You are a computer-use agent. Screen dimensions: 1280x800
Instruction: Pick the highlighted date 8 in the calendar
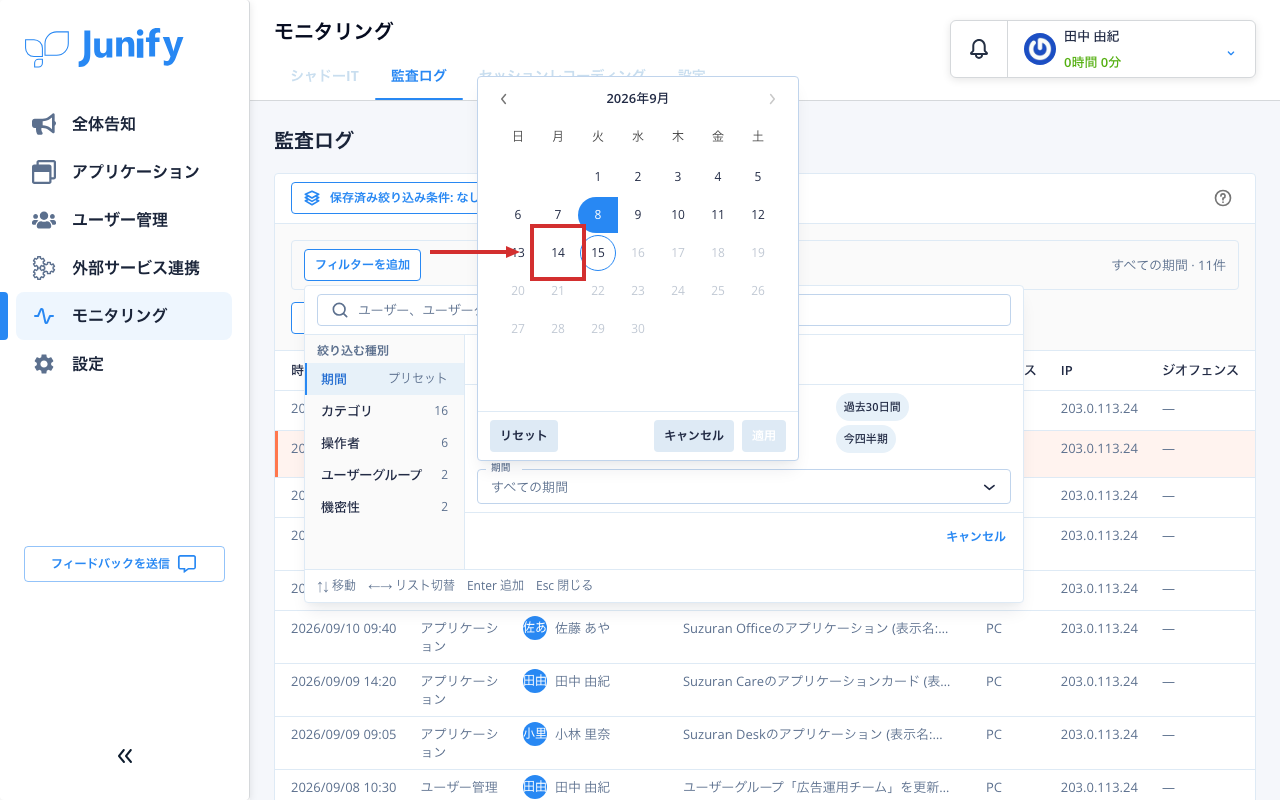(x=598, y=215)
